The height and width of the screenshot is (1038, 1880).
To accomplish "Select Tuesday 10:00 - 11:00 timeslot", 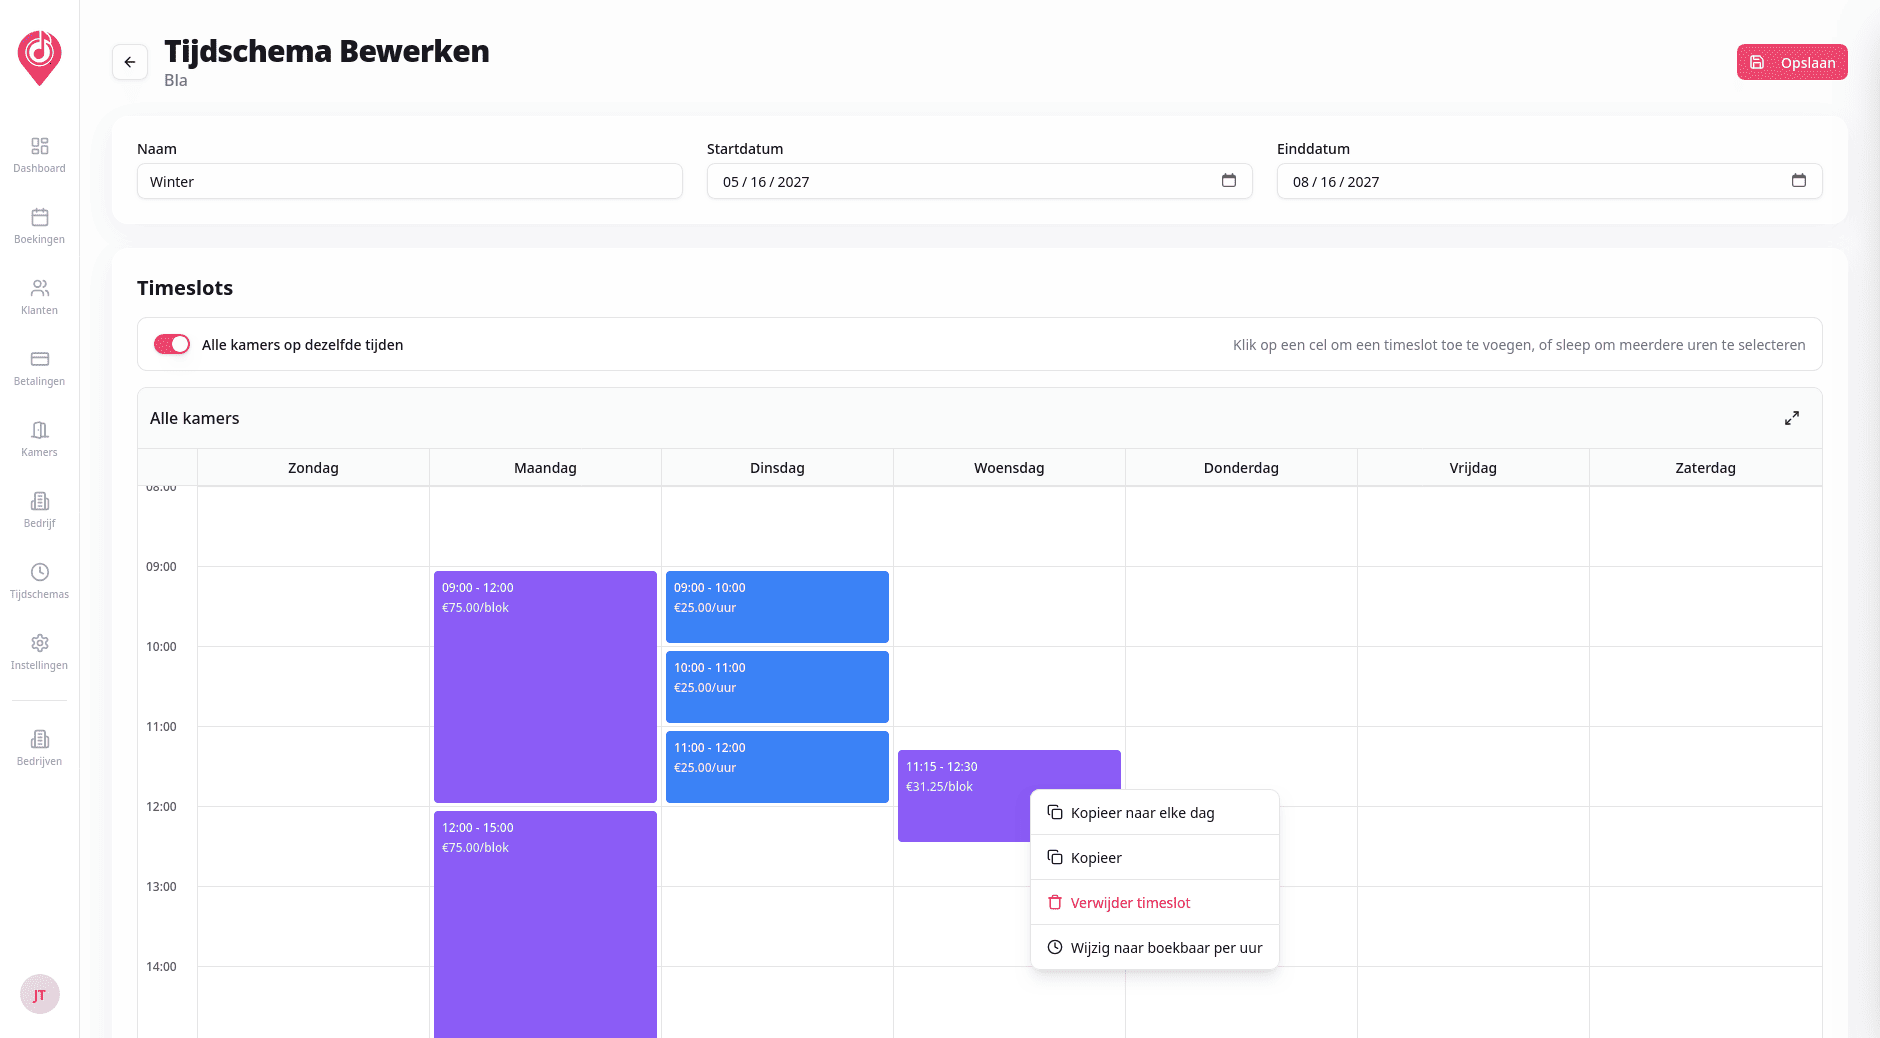I will coord(777,687).
